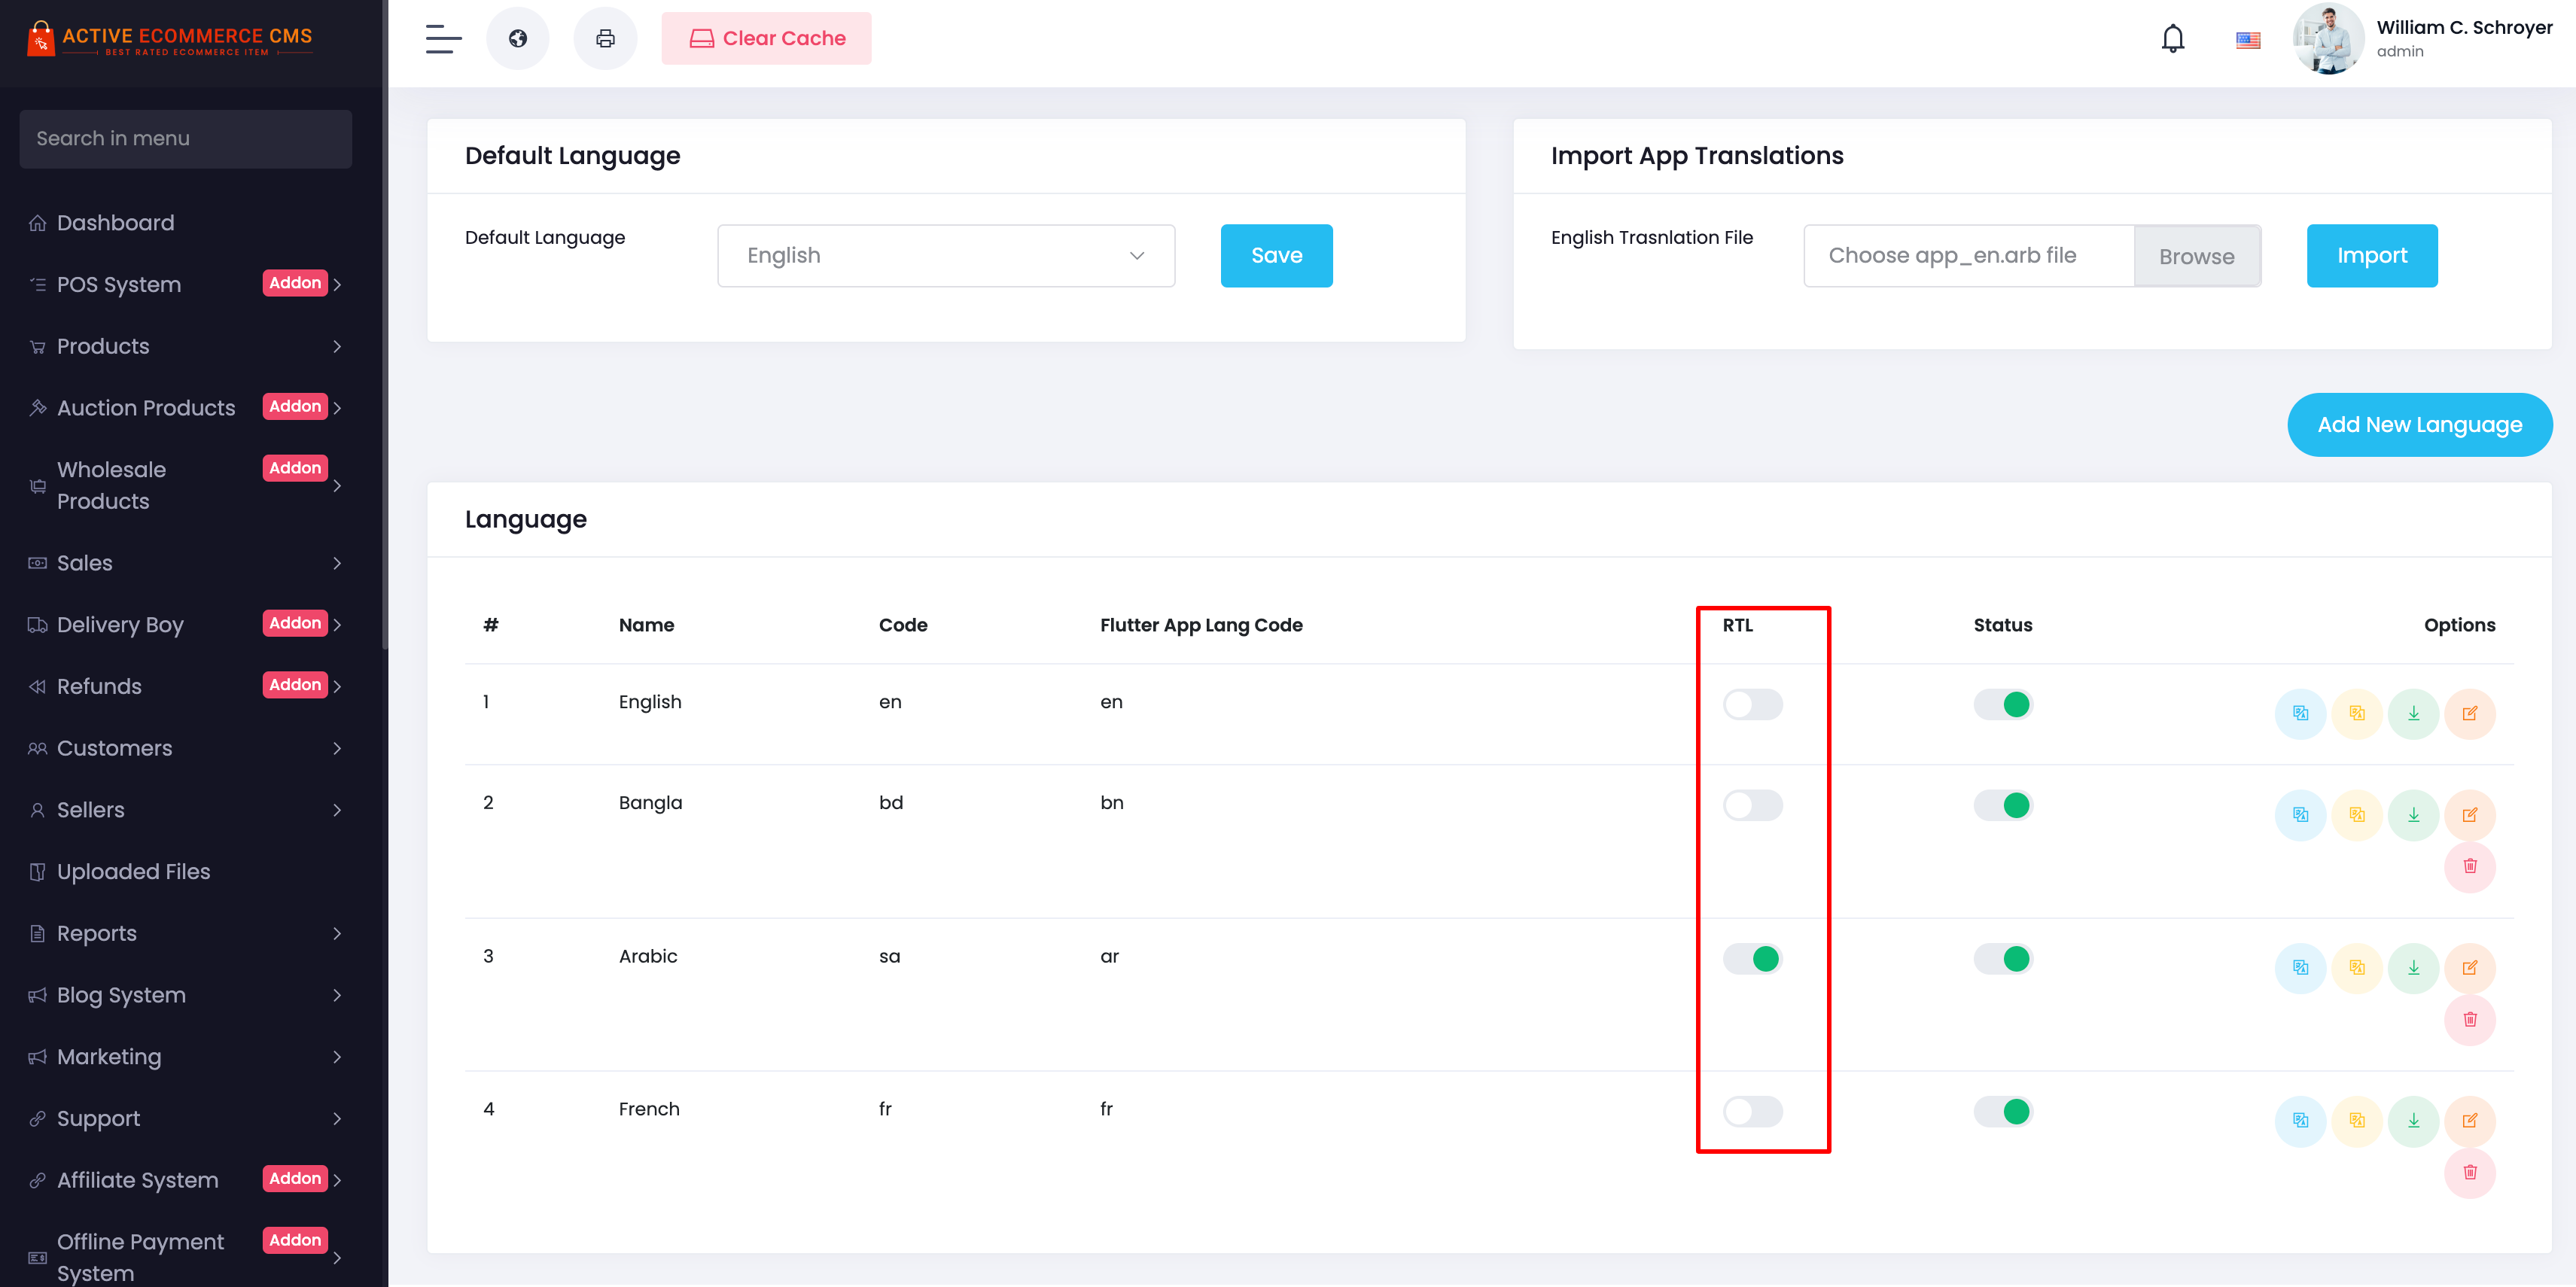Click the blue translation icon for Arabic
The image size is (2576, 1287).
point(2300,967)
